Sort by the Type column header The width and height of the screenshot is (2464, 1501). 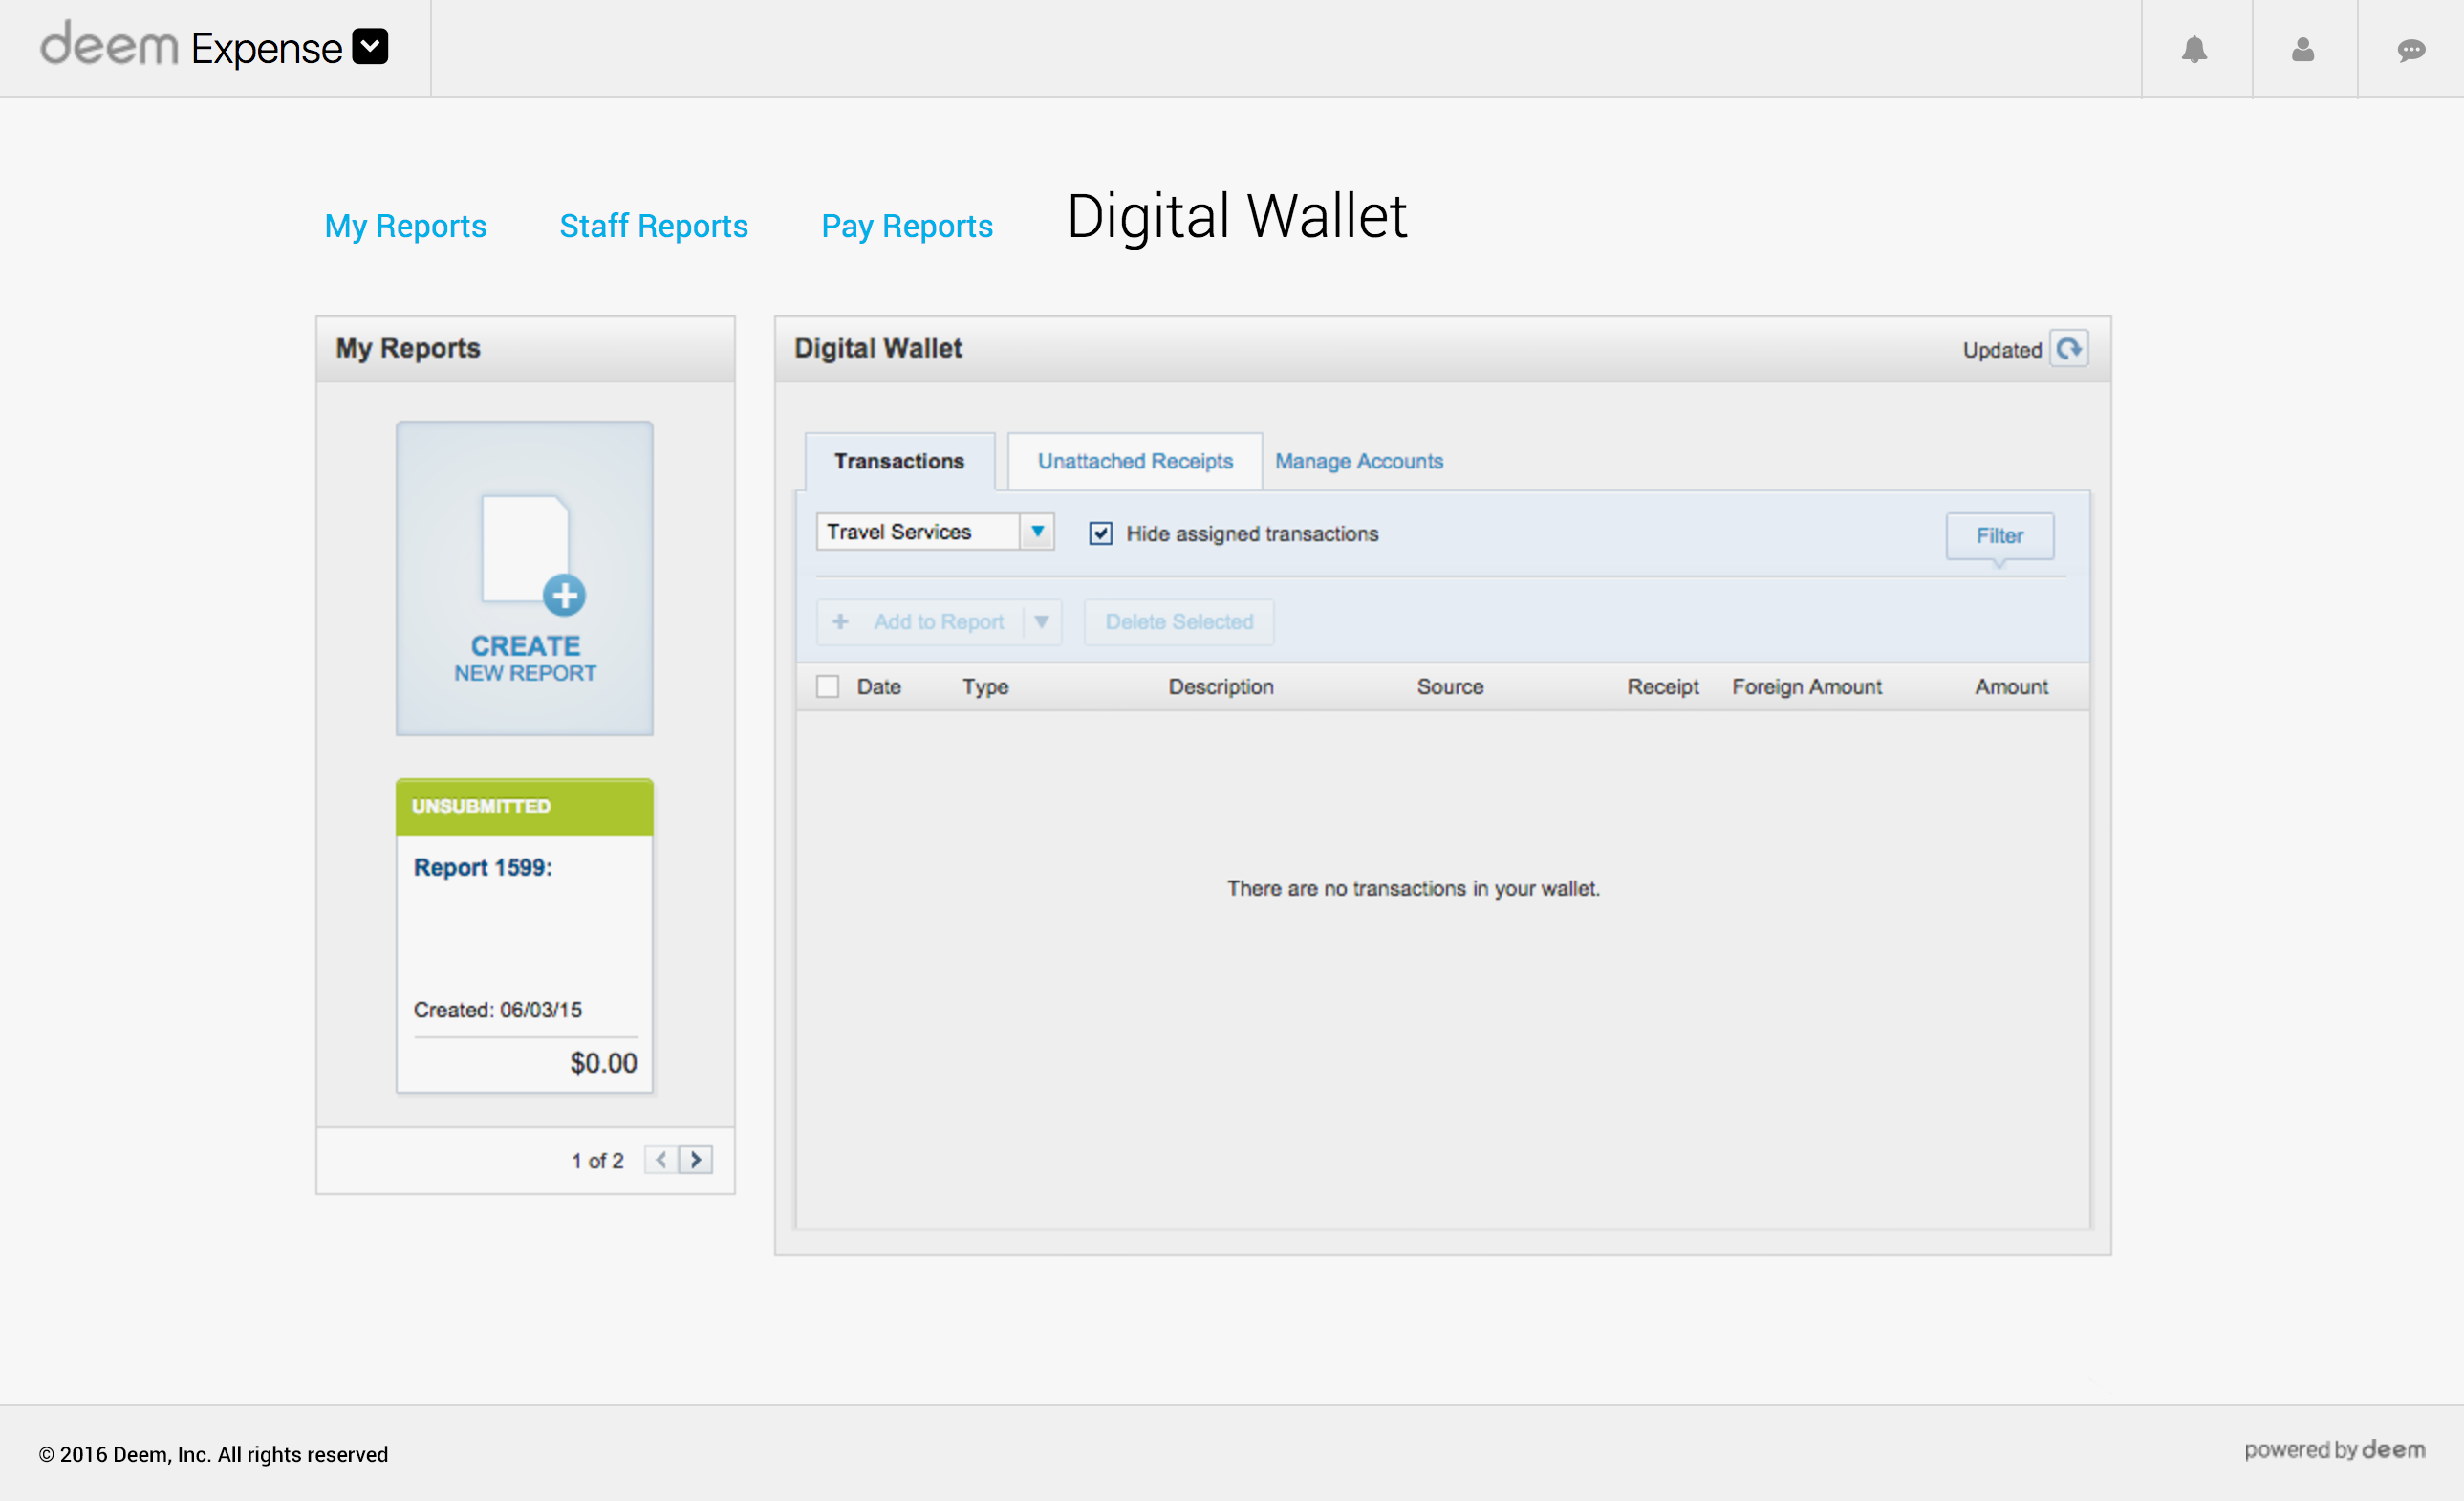(x=984, y=686)
